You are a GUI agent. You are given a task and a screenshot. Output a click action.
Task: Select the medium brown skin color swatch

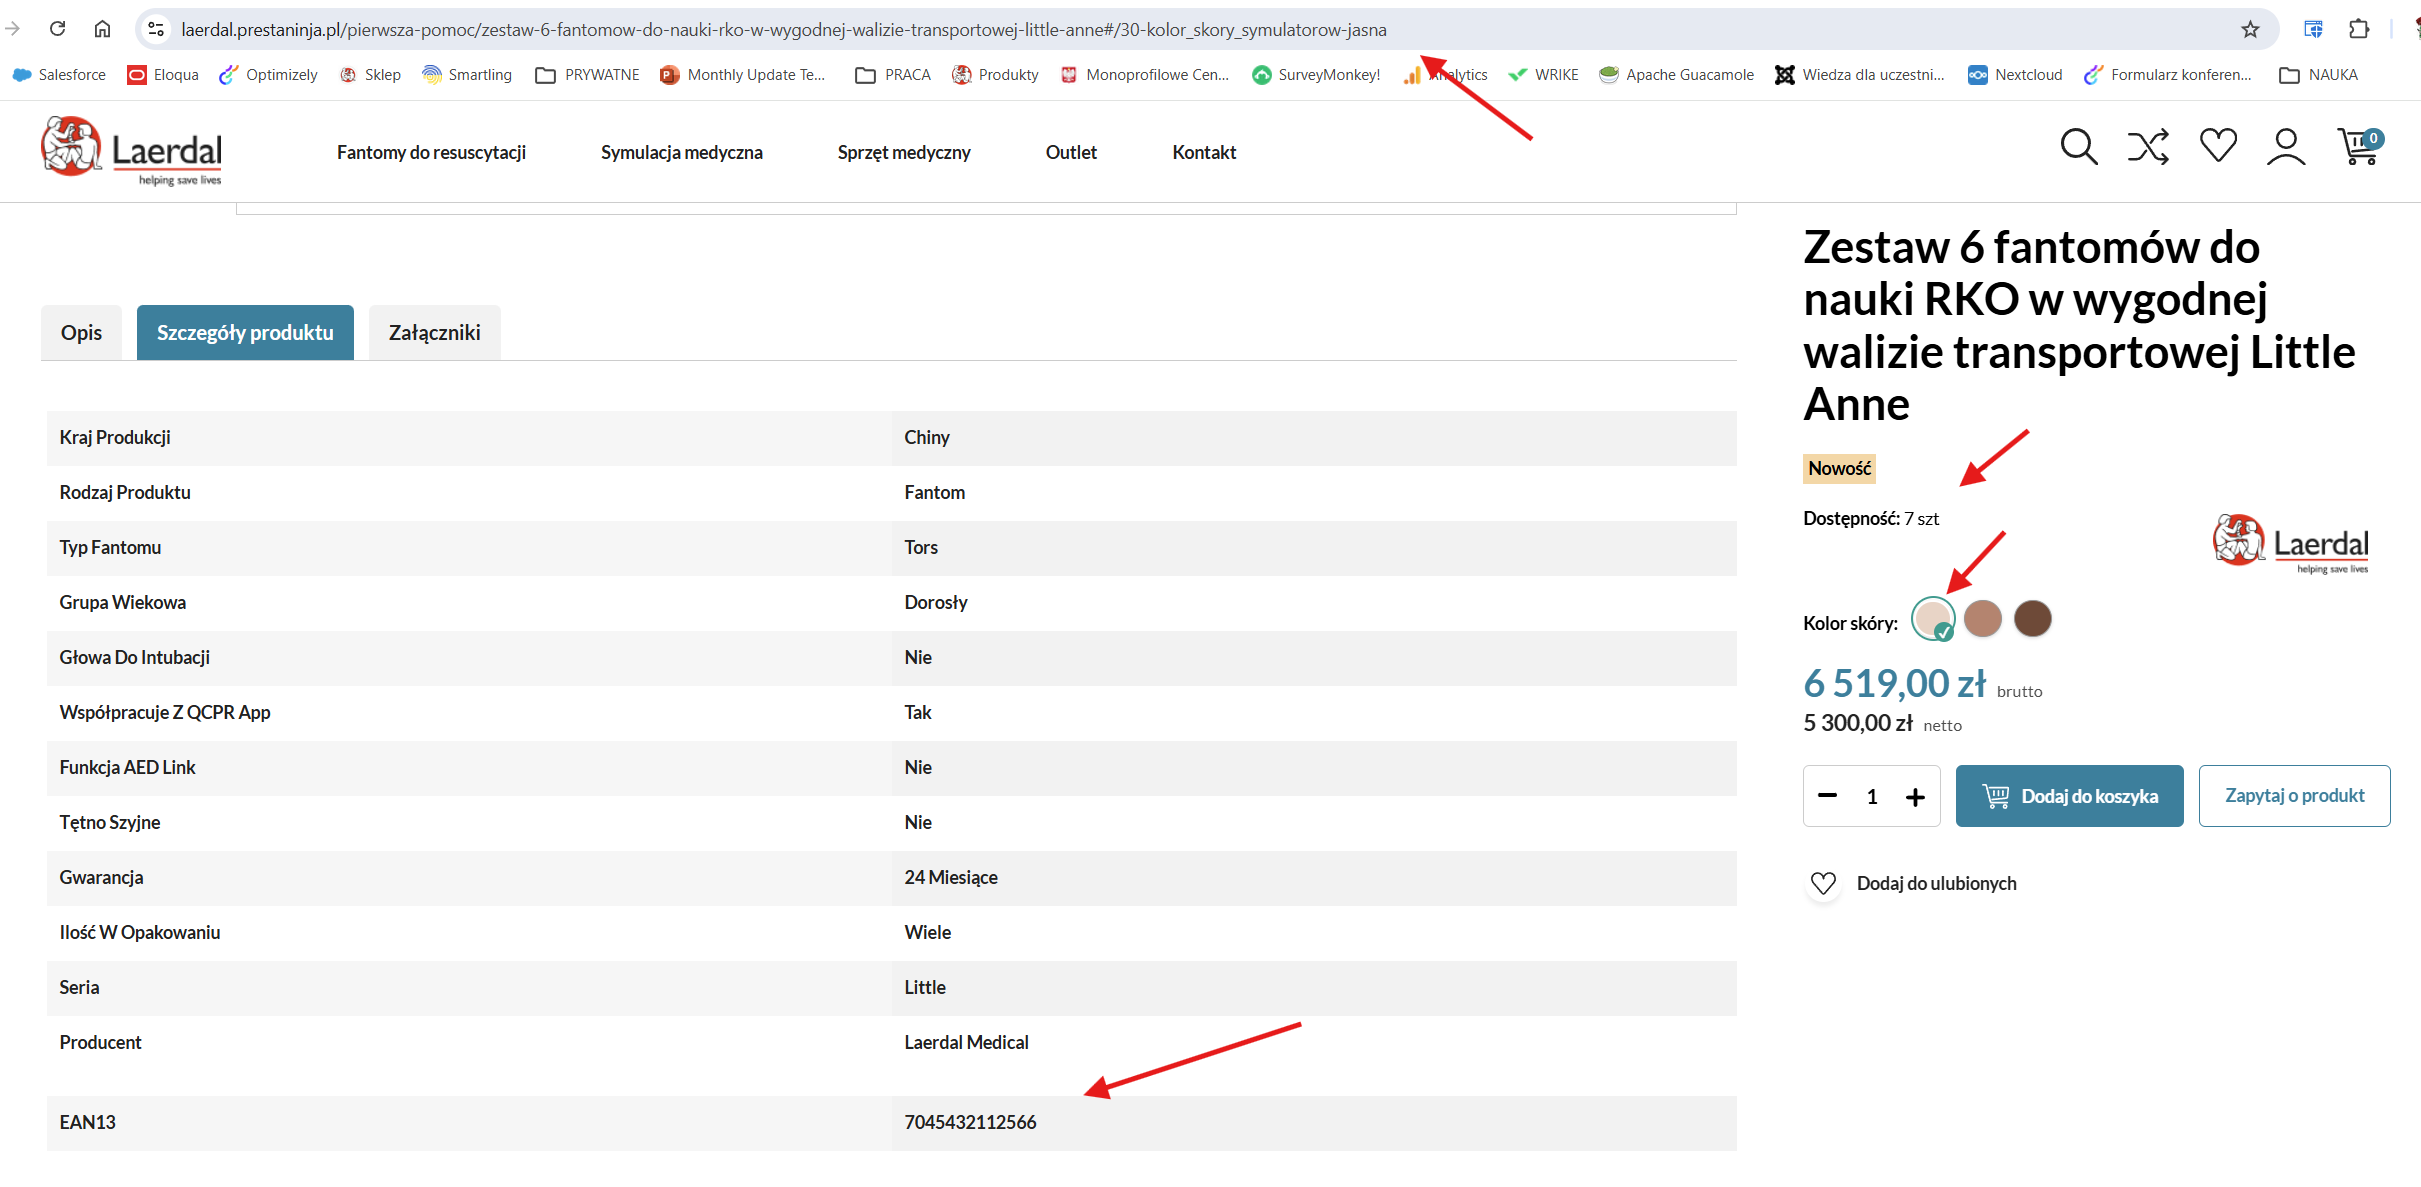pos(1982,618)
